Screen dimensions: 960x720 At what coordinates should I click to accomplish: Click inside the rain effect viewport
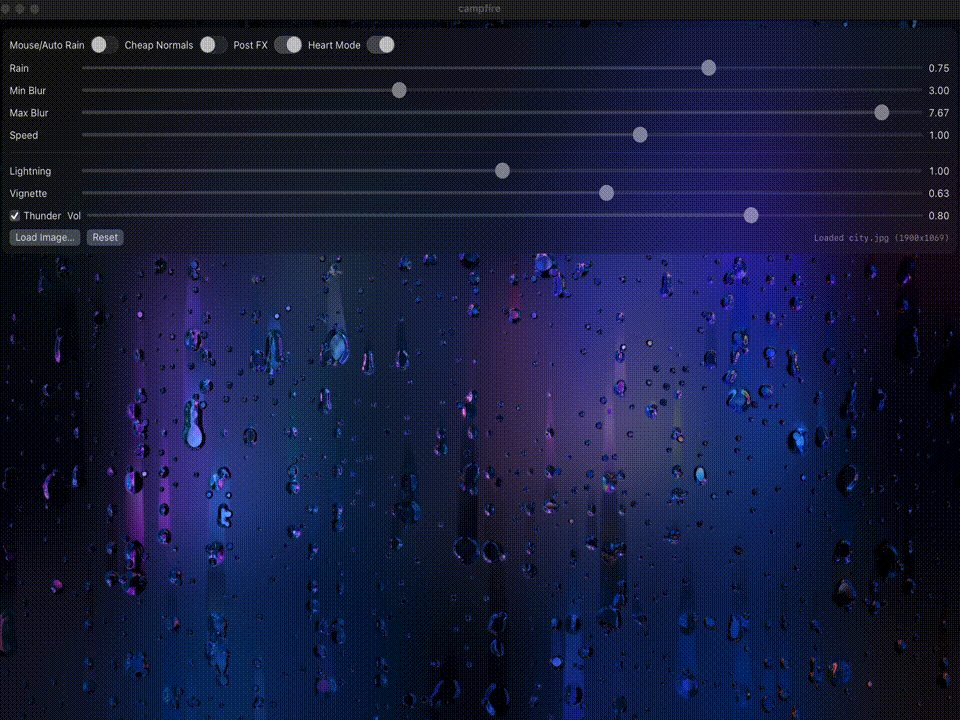480,480
